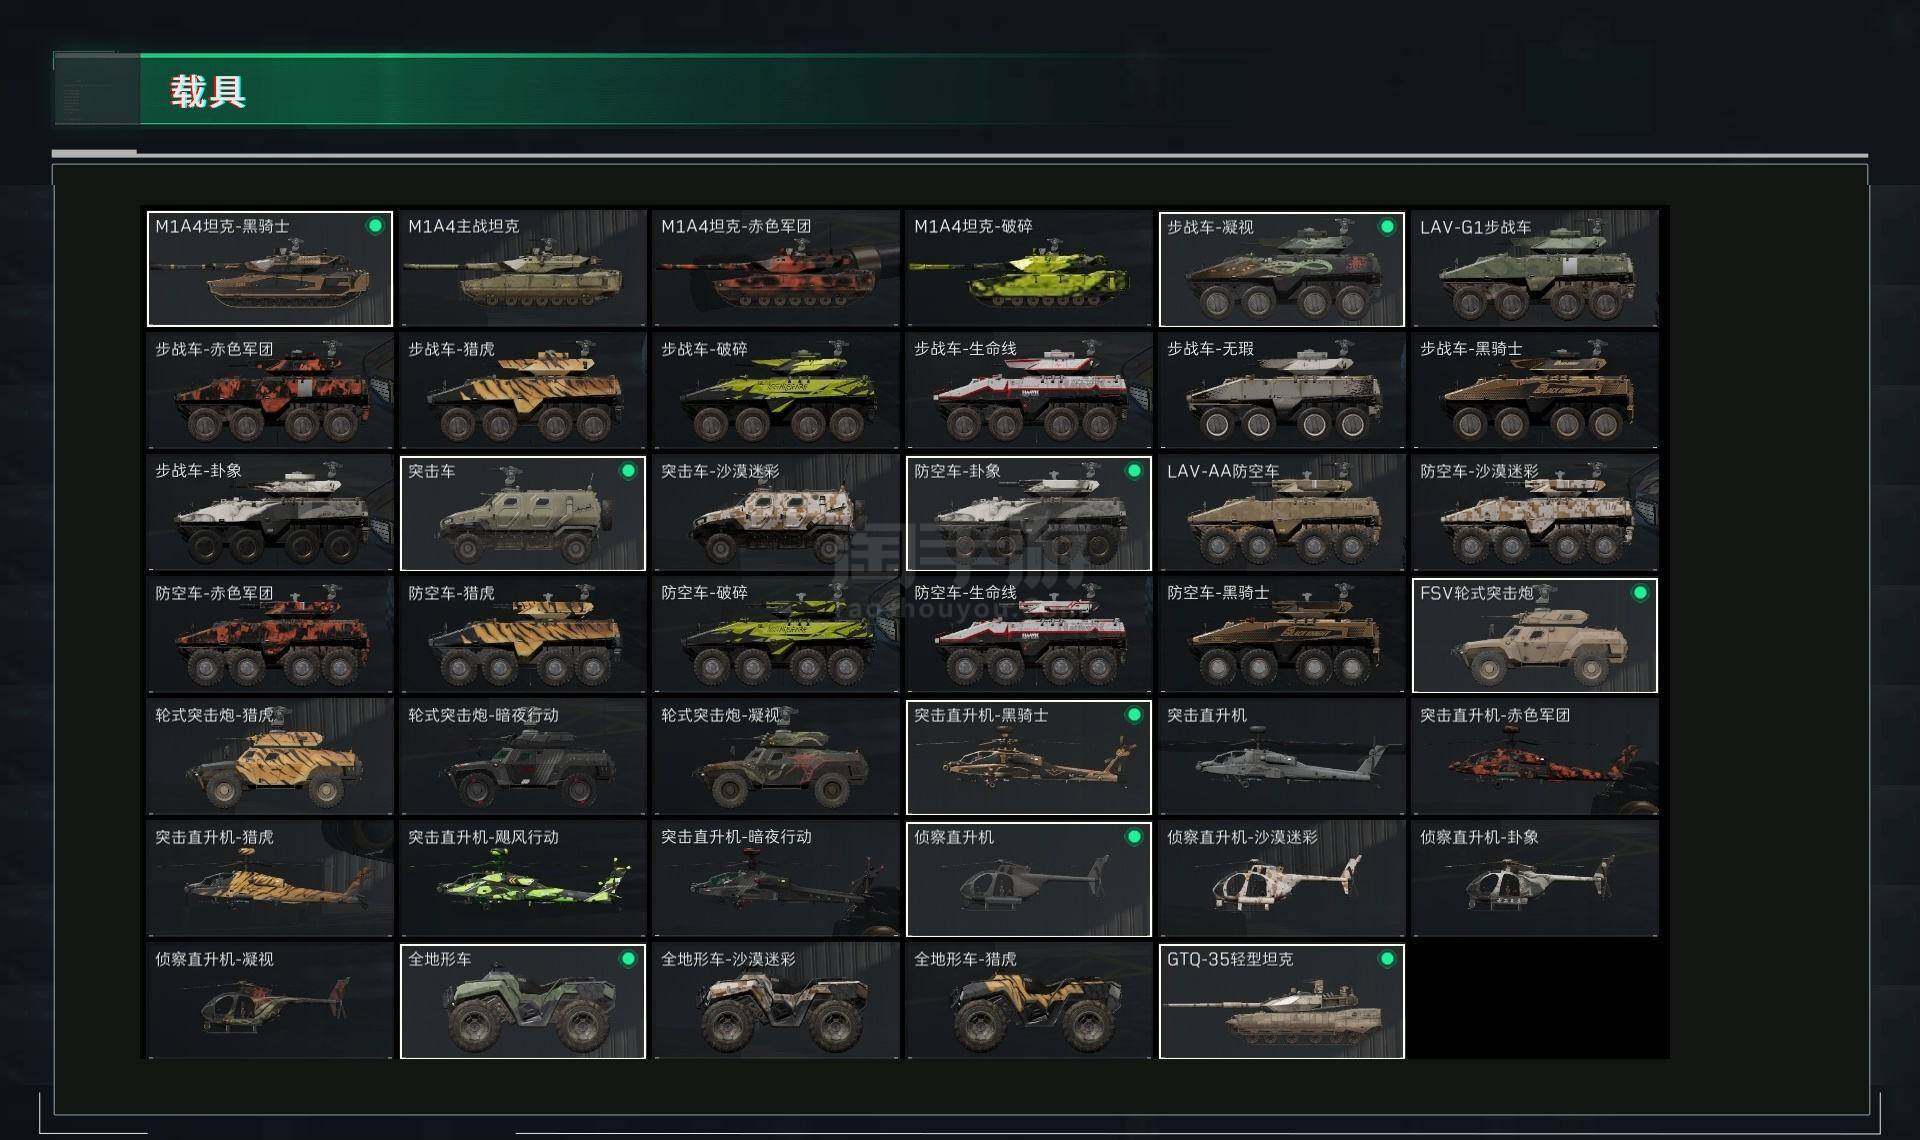This screenshot has height=1140, width=1920.
Task: Open the 载具 vehicles header tab
Action: click(208, 91)
